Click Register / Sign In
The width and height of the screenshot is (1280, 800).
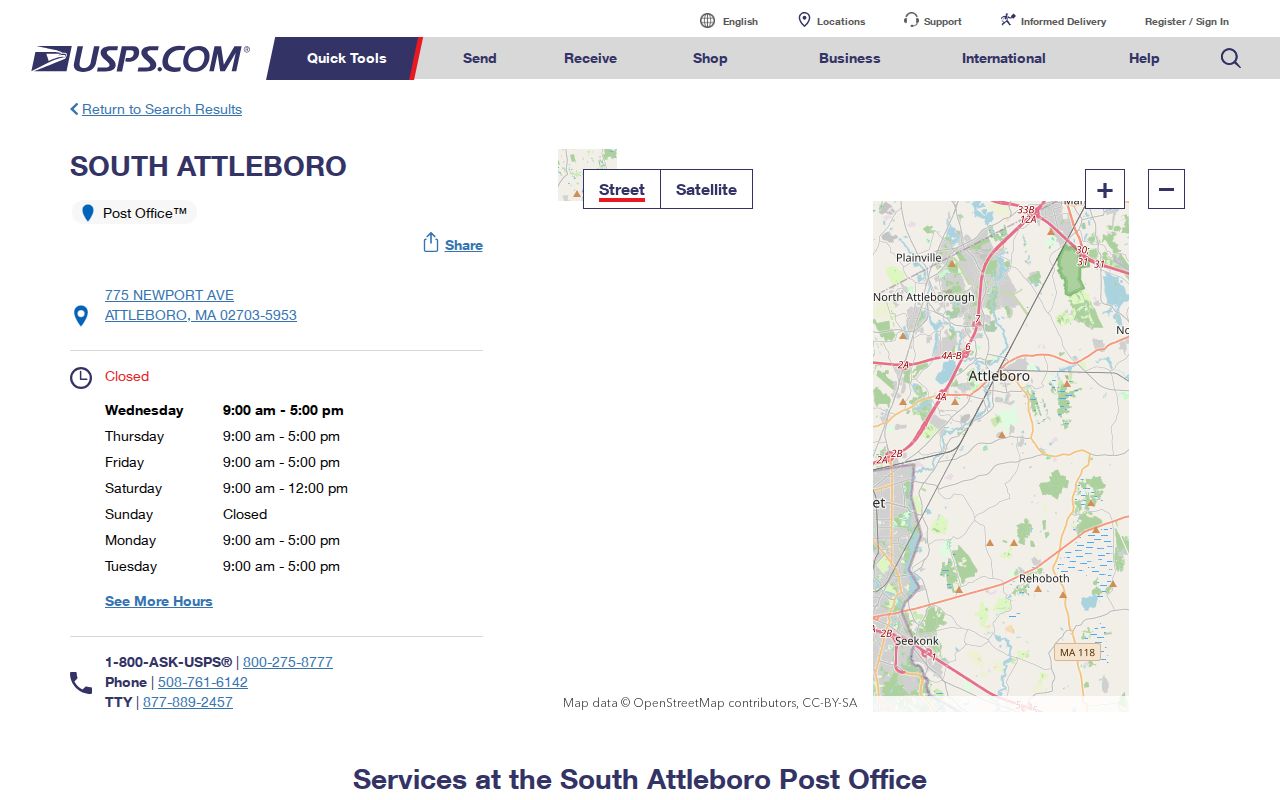pyautogui.click(x=1187, y=21)
